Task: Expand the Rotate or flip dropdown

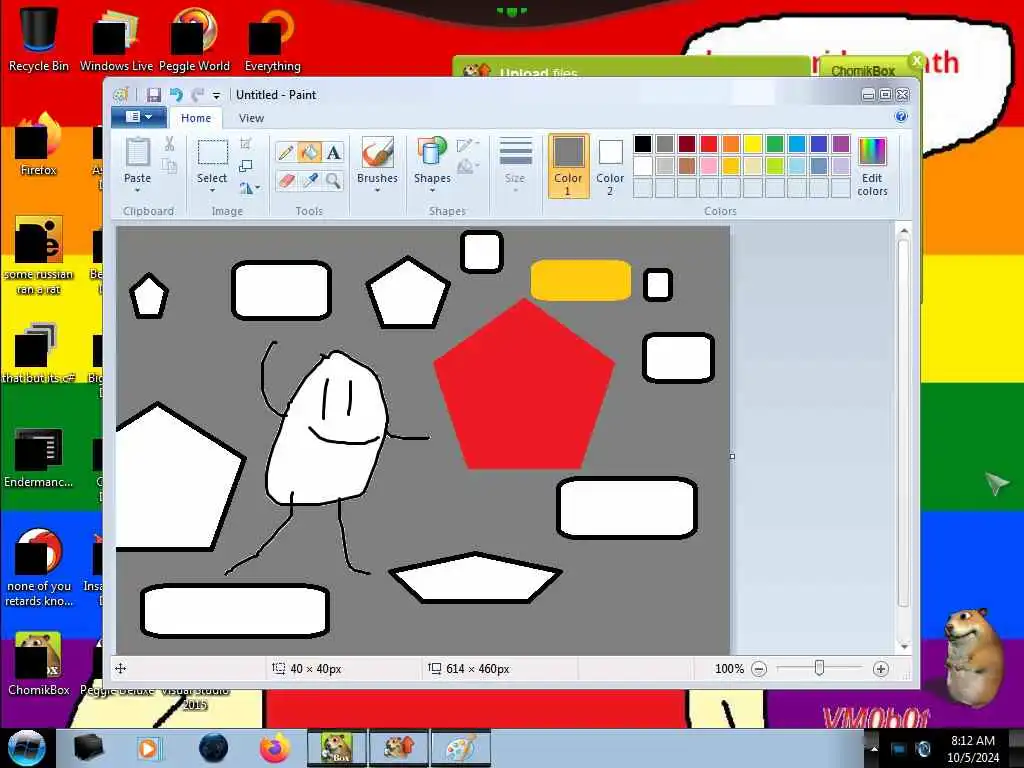Action: 249,188
